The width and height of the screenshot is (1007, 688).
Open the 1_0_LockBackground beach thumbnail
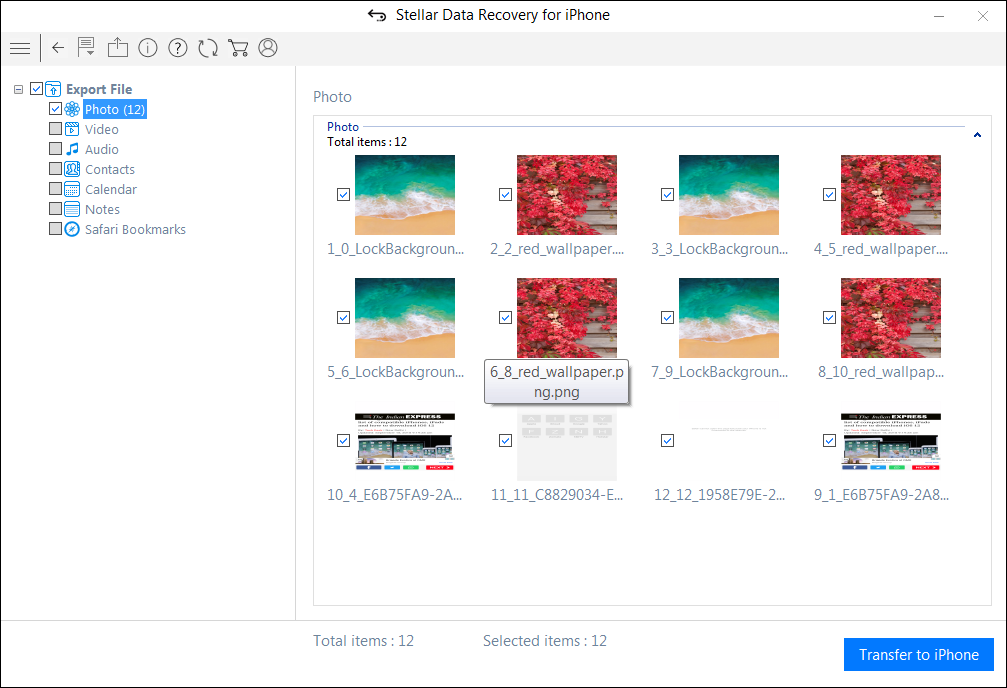(405, 195)
